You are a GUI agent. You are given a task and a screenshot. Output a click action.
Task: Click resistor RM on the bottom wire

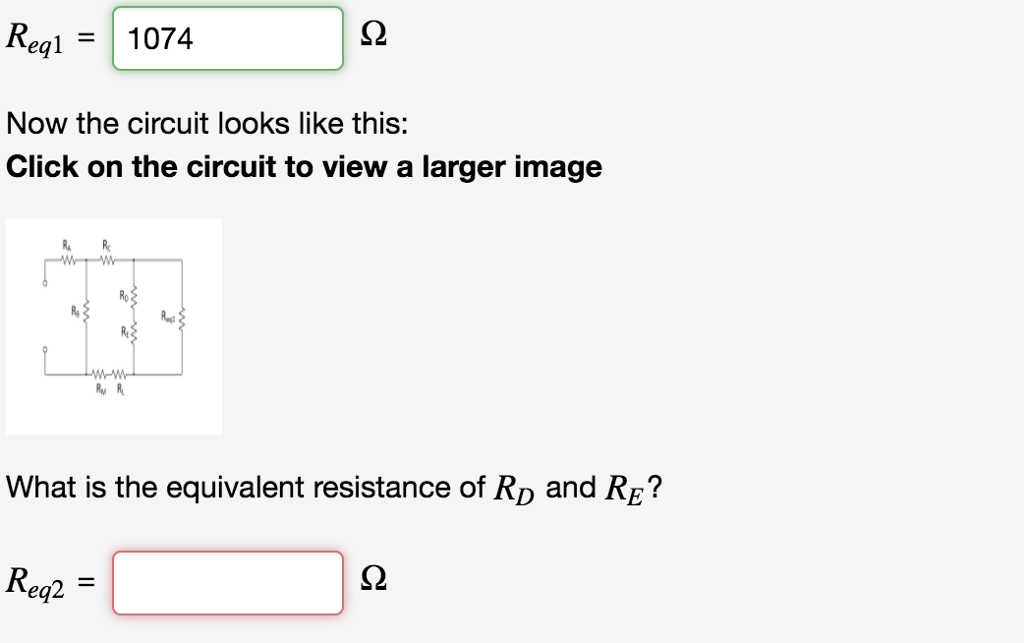coord(101,373)
